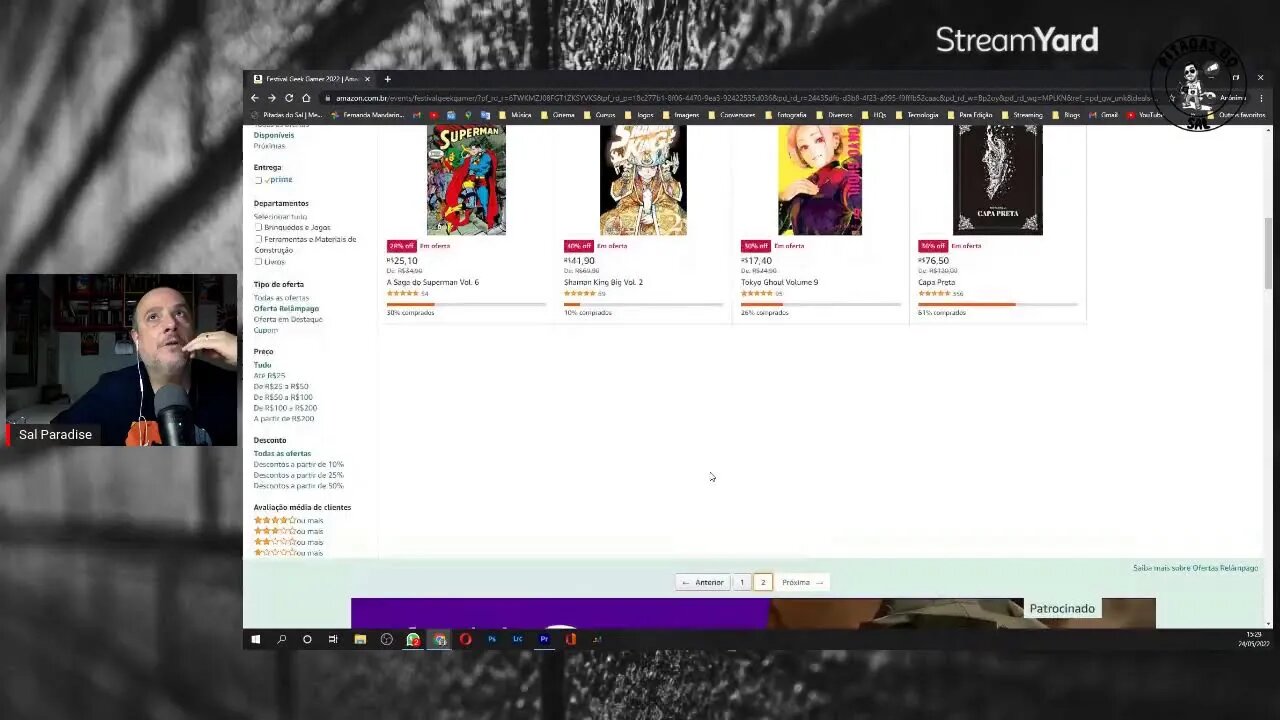1280x720 pixels.
Task: Filter price De R$50 a R$100
Action: click(x=283, y=397)
